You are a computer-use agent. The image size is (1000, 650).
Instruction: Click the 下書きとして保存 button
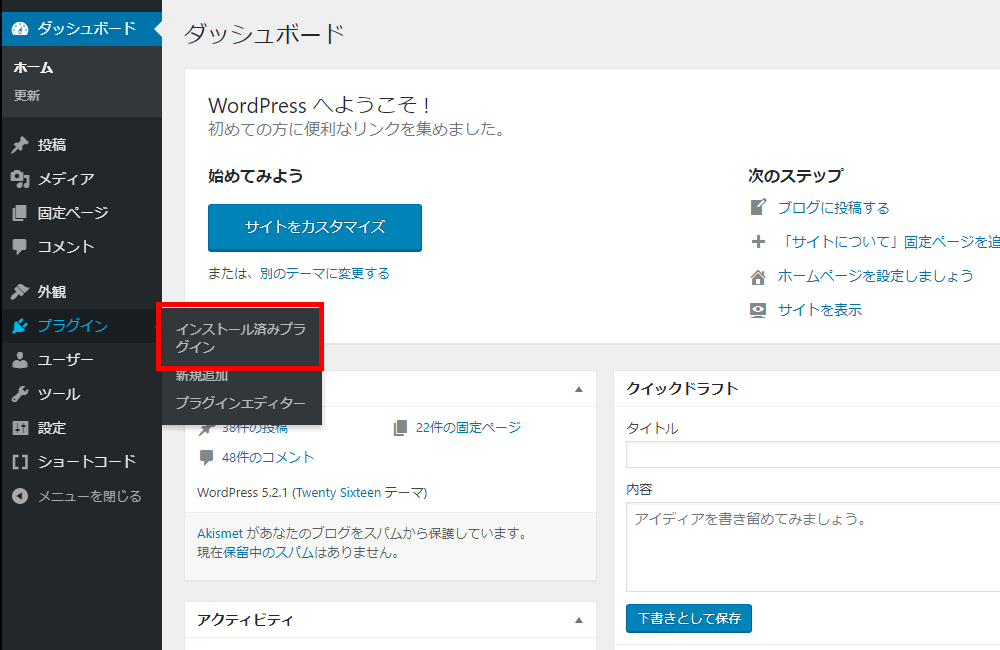tap(689, 618)
